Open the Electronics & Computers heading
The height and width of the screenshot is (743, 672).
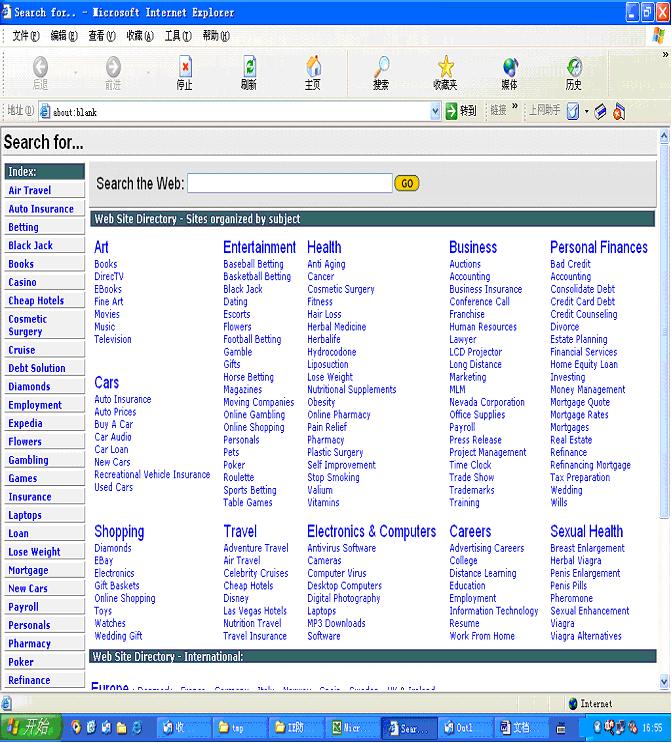[x=371, y=531]
